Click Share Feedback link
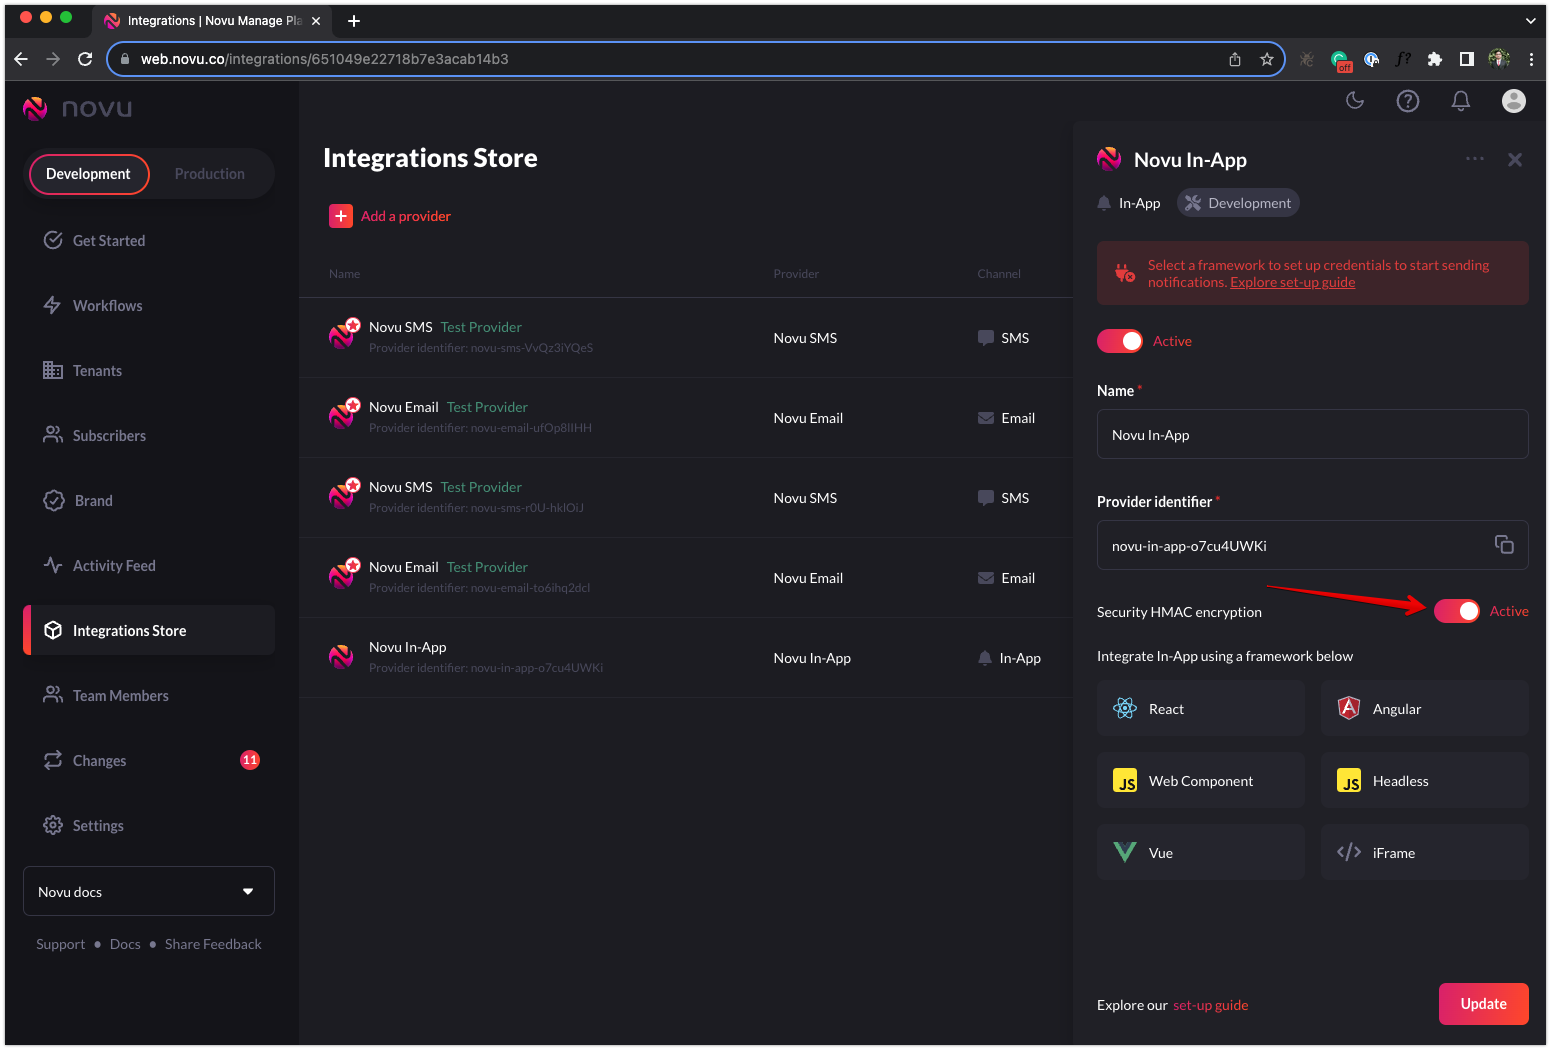This screenshot has width=1551, height=1050. (x=213, y=944)
